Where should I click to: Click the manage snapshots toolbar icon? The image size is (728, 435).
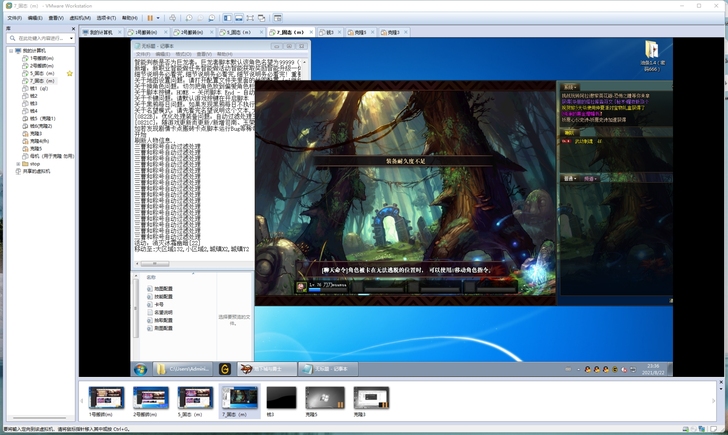click(212, 18)
